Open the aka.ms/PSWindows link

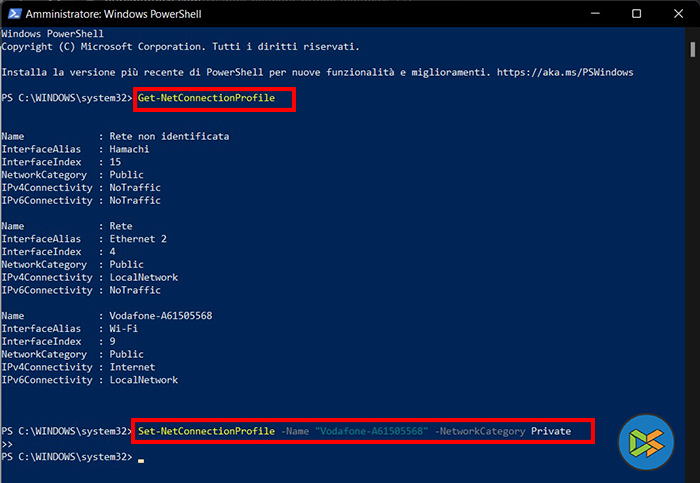[569, 72]
